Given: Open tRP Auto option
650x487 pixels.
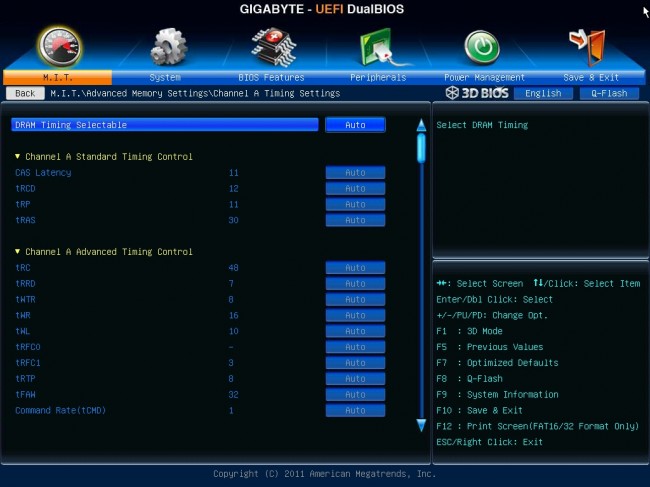Looking at the screenshot, I should (x=355, y=204).
